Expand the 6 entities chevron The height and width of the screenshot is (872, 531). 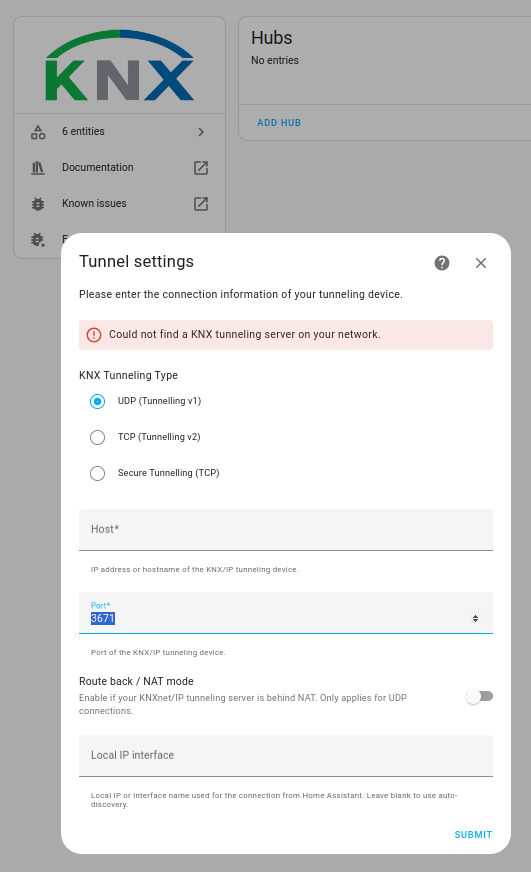pos(201,132)
